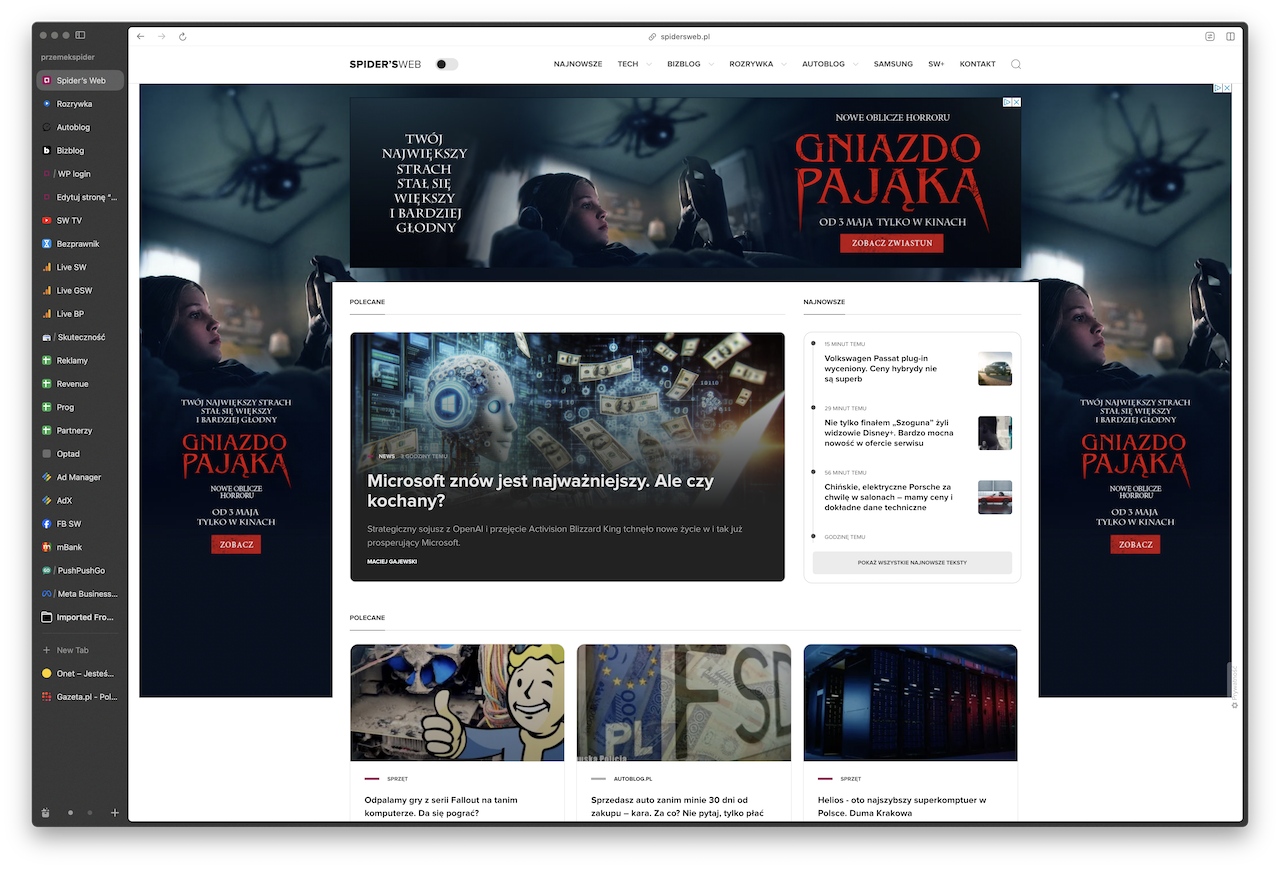Screen dimensions: 1280x869
Task: Open the SW TV YouTube tab
Action: tap(80, 220)
